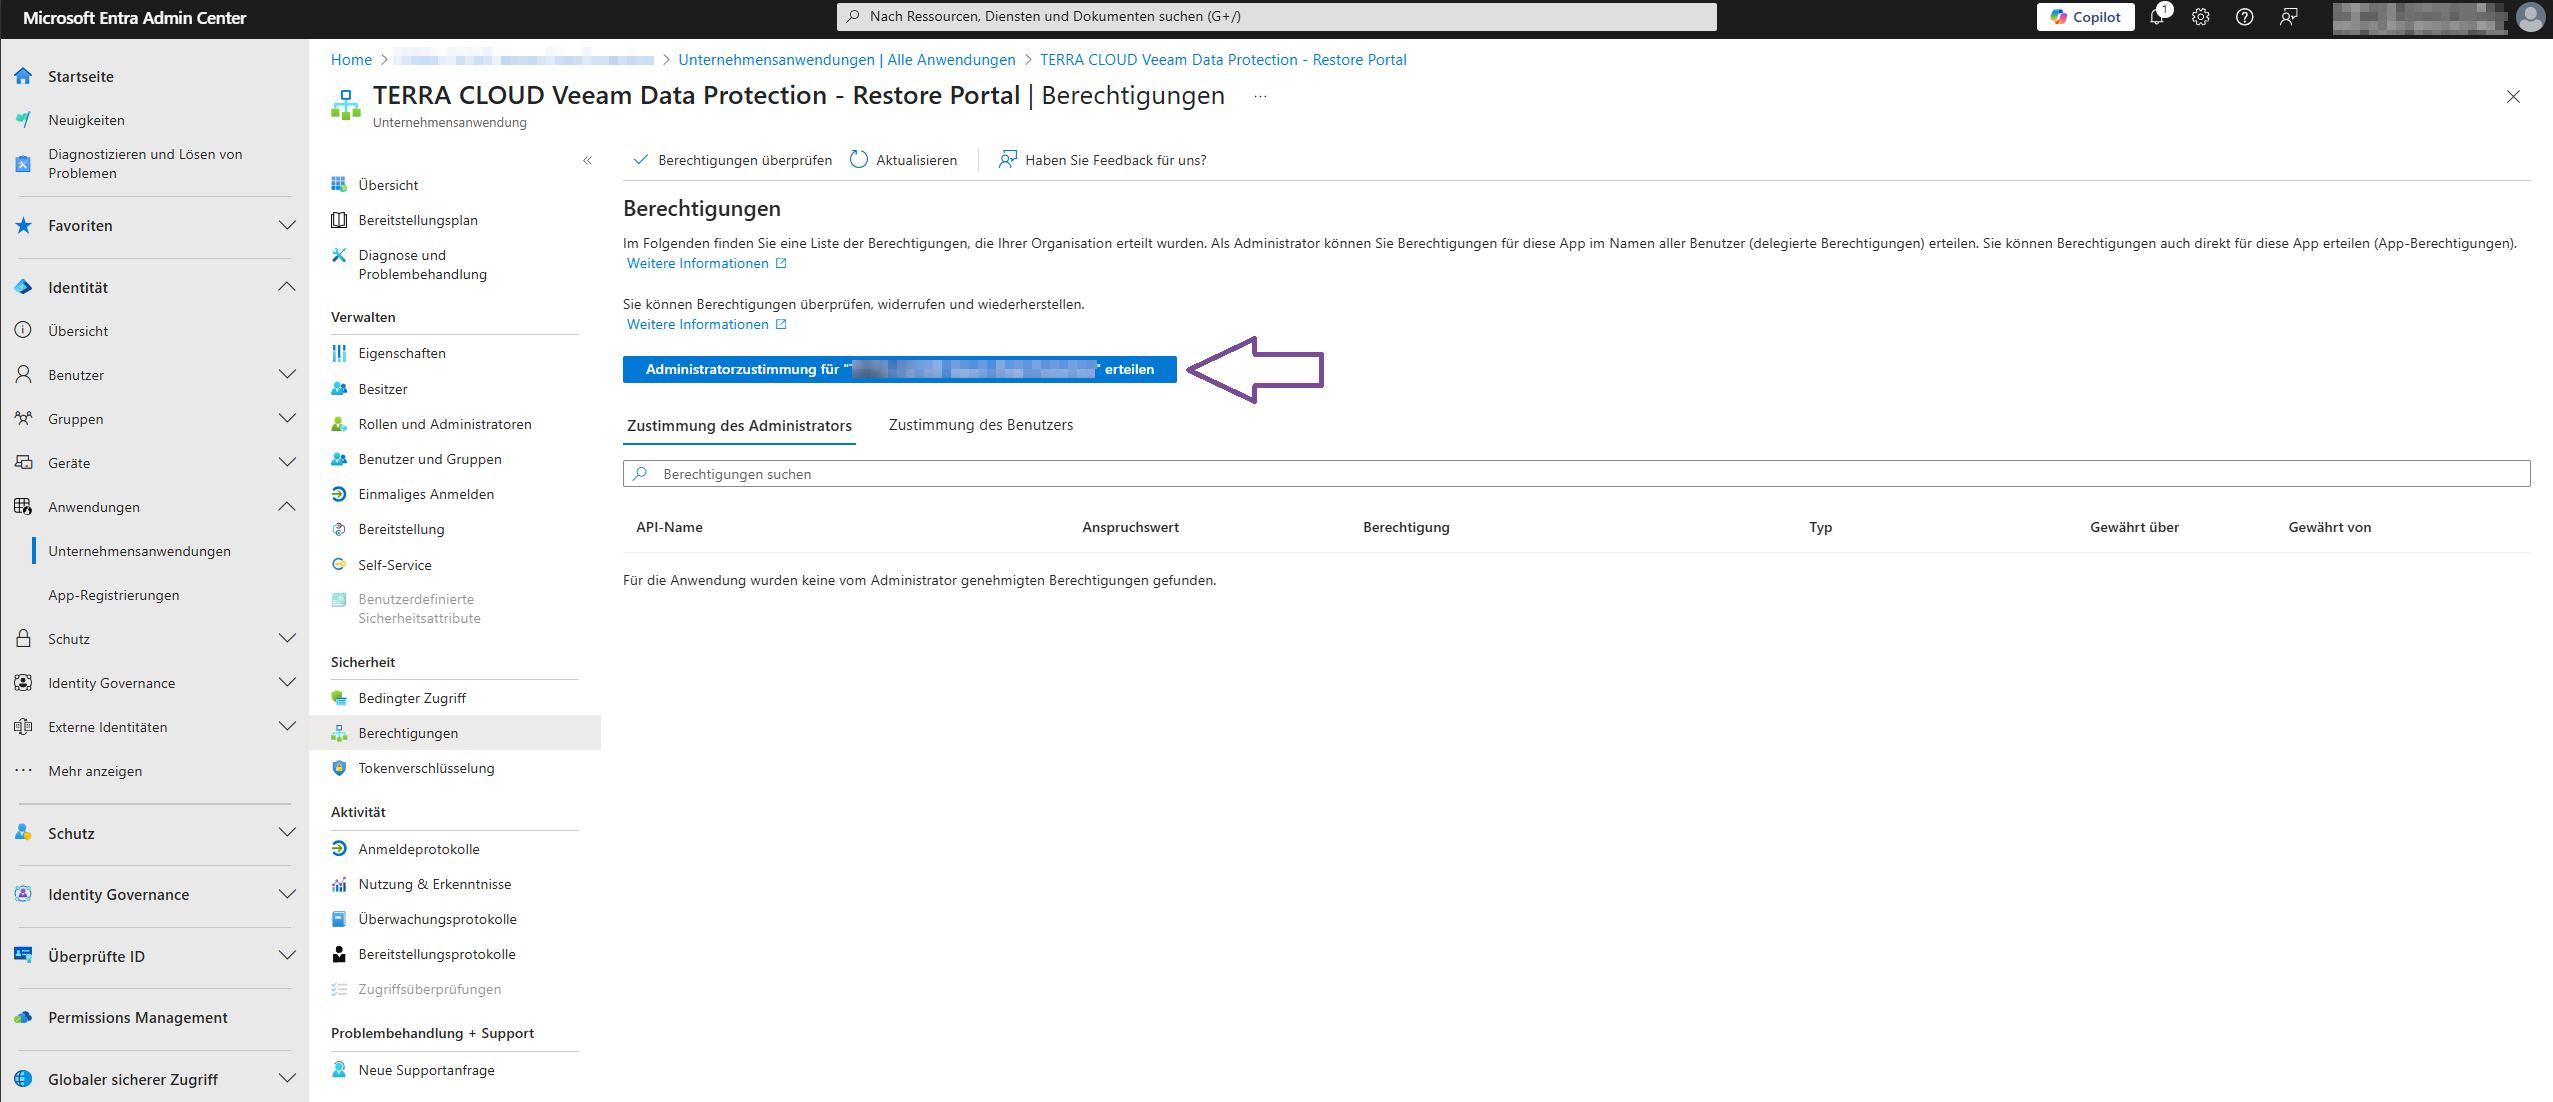The height and width of the screenshot is (1102, 2553).
Task: Expand the Benutzer group chevron
Action: point(287,375)
